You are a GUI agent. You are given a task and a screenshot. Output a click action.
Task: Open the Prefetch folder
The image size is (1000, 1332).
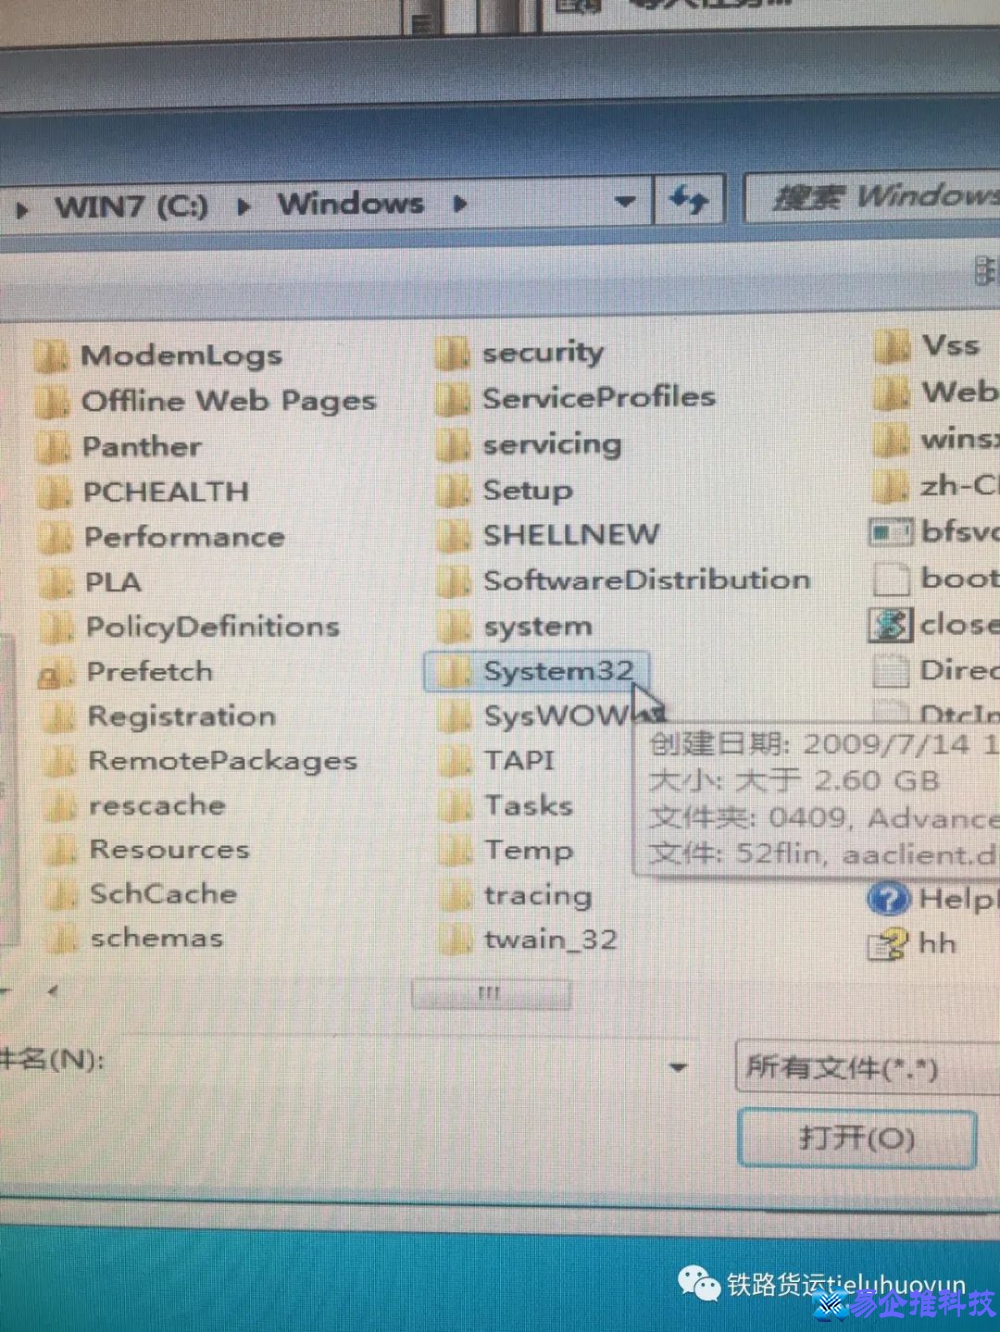(149, 671)
